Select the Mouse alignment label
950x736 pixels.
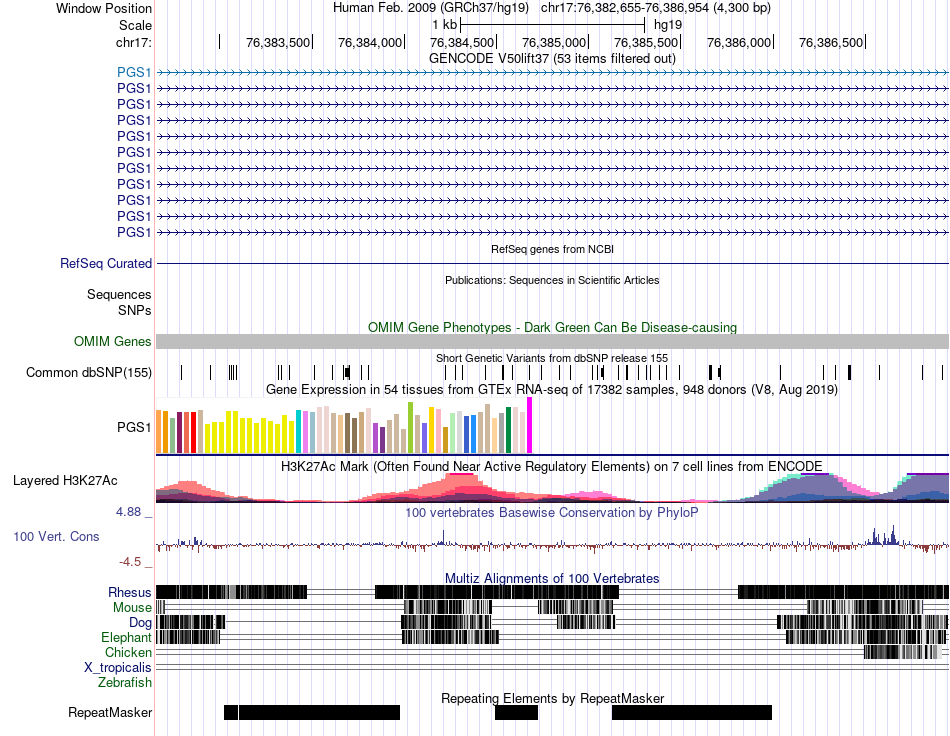(x=132, y=608)
